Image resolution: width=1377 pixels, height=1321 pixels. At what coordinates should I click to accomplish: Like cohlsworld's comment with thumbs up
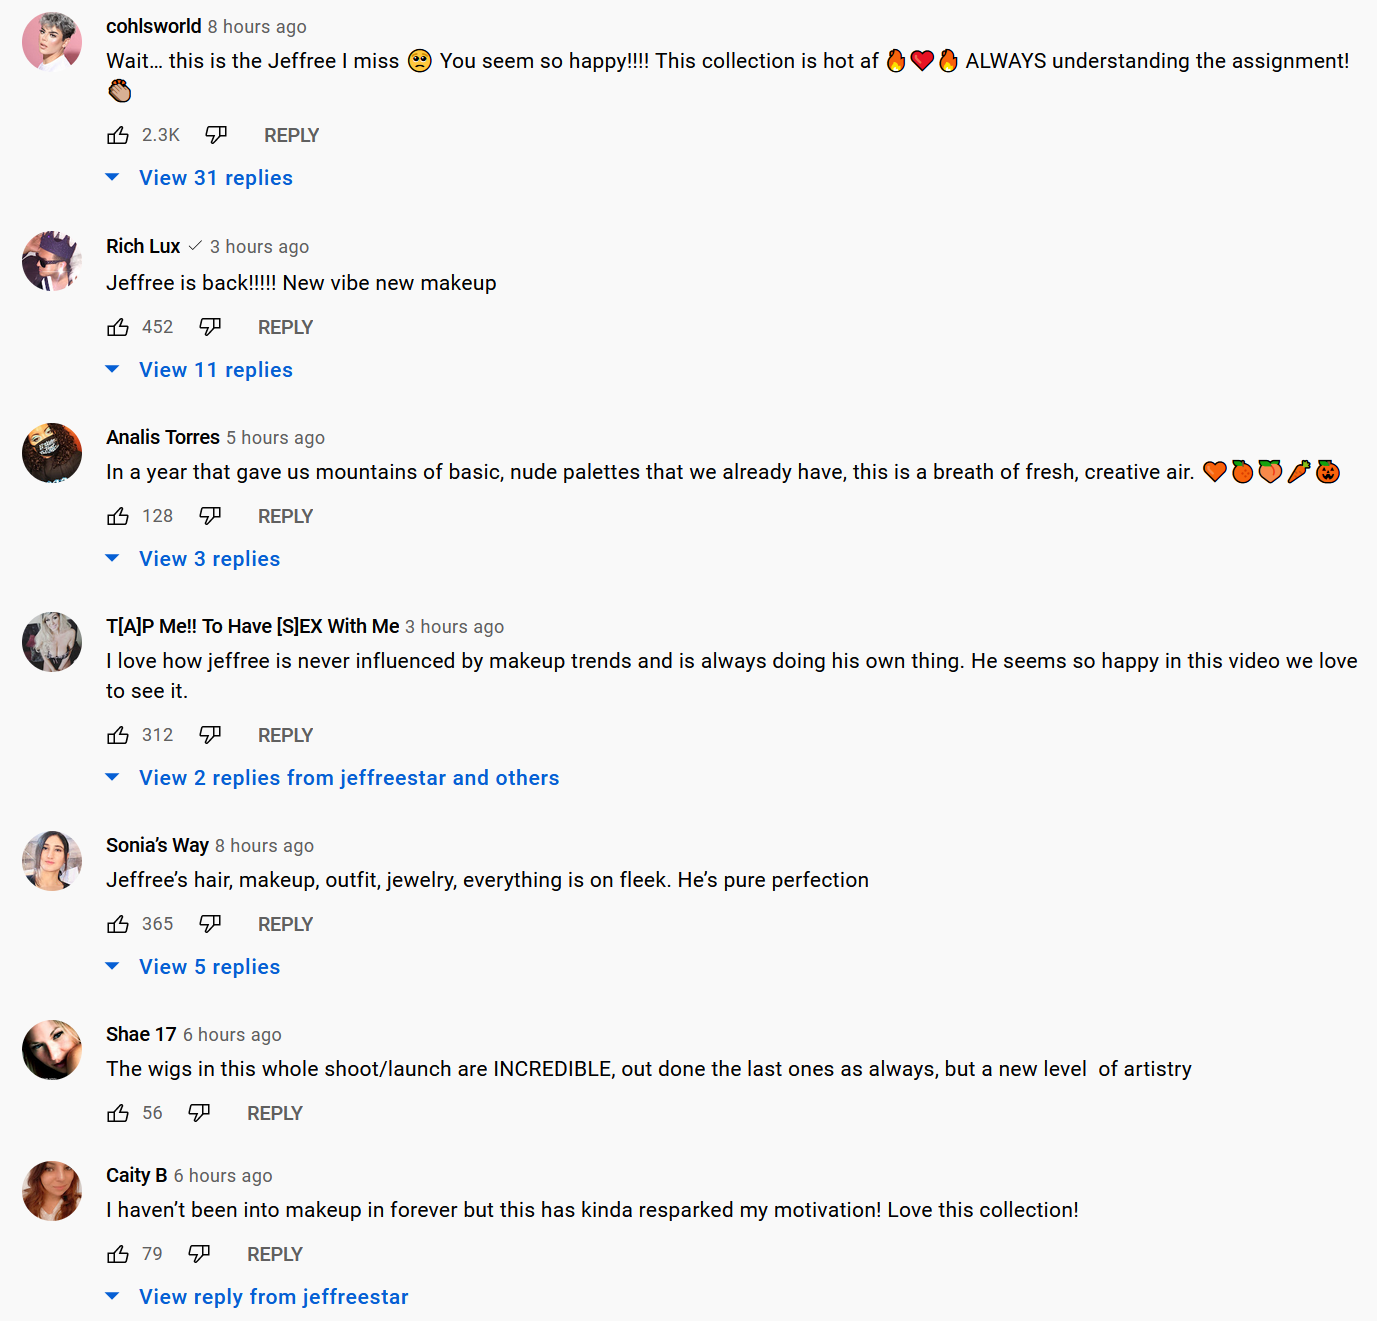pyautogui.click(x=118, y=135)
